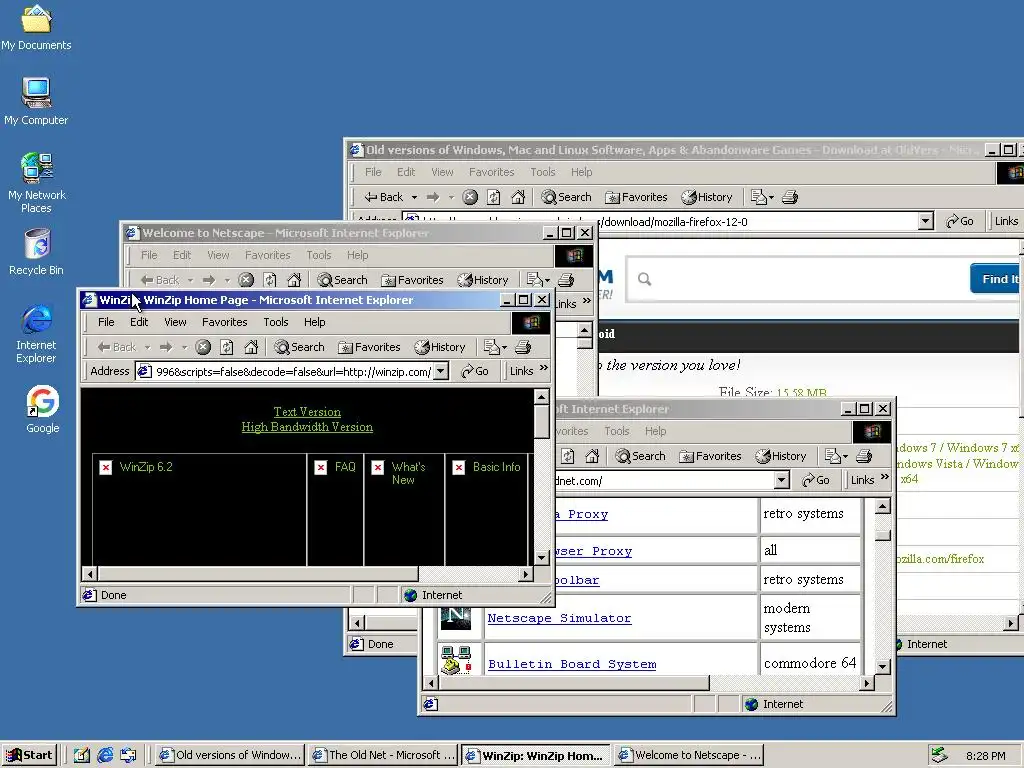The height and width of the screenshot is (768, 1024).
Task: Open Help menu in WinZip window
Action: click(x=314, y=322)
